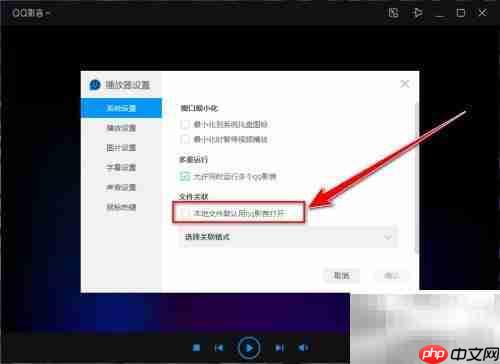The width and height of the screenshot is (500, 364).
Task: Close the 播放器设置 dialog
Action: click(405, 84)
